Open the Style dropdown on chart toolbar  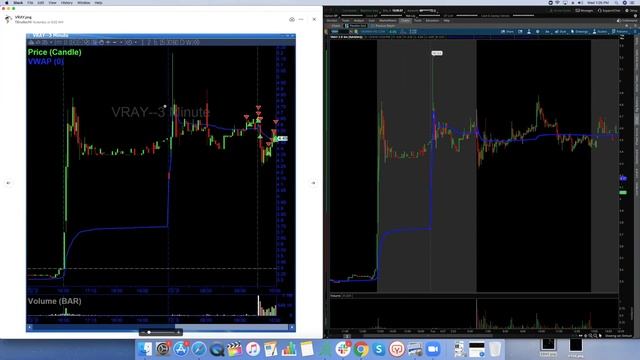pos(561,31)
